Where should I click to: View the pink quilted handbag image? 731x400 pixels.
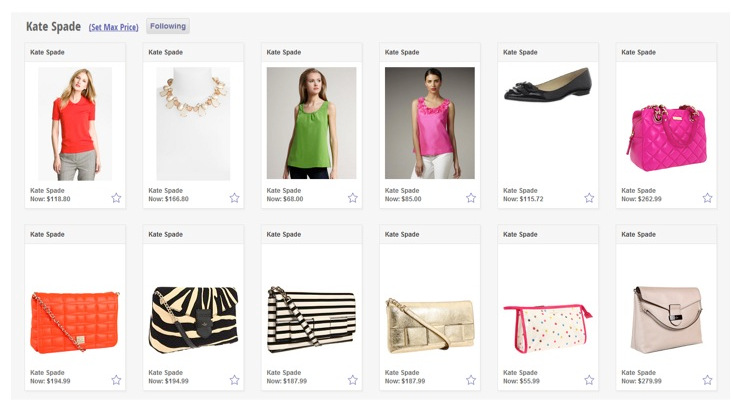(667, 138)
